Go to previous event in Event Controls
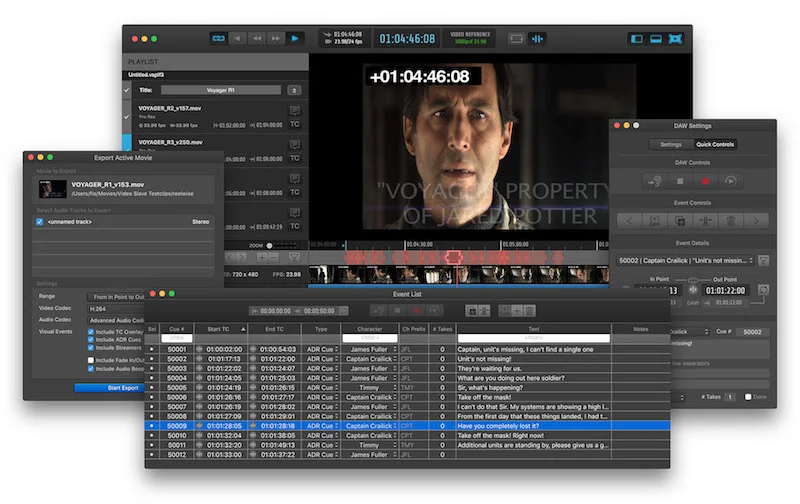 pos(629,221)
